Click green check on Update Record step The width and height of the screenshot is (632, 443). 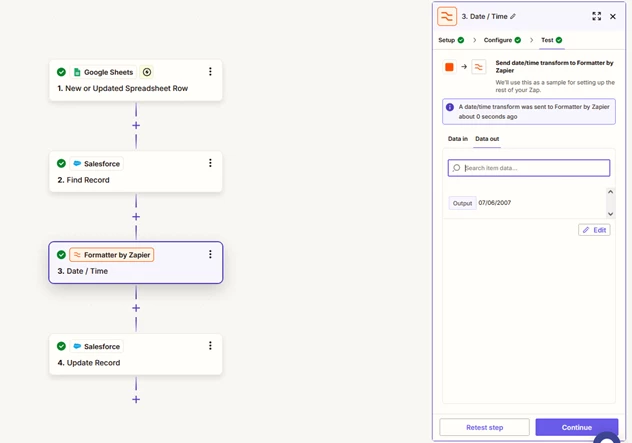point(61,346)
